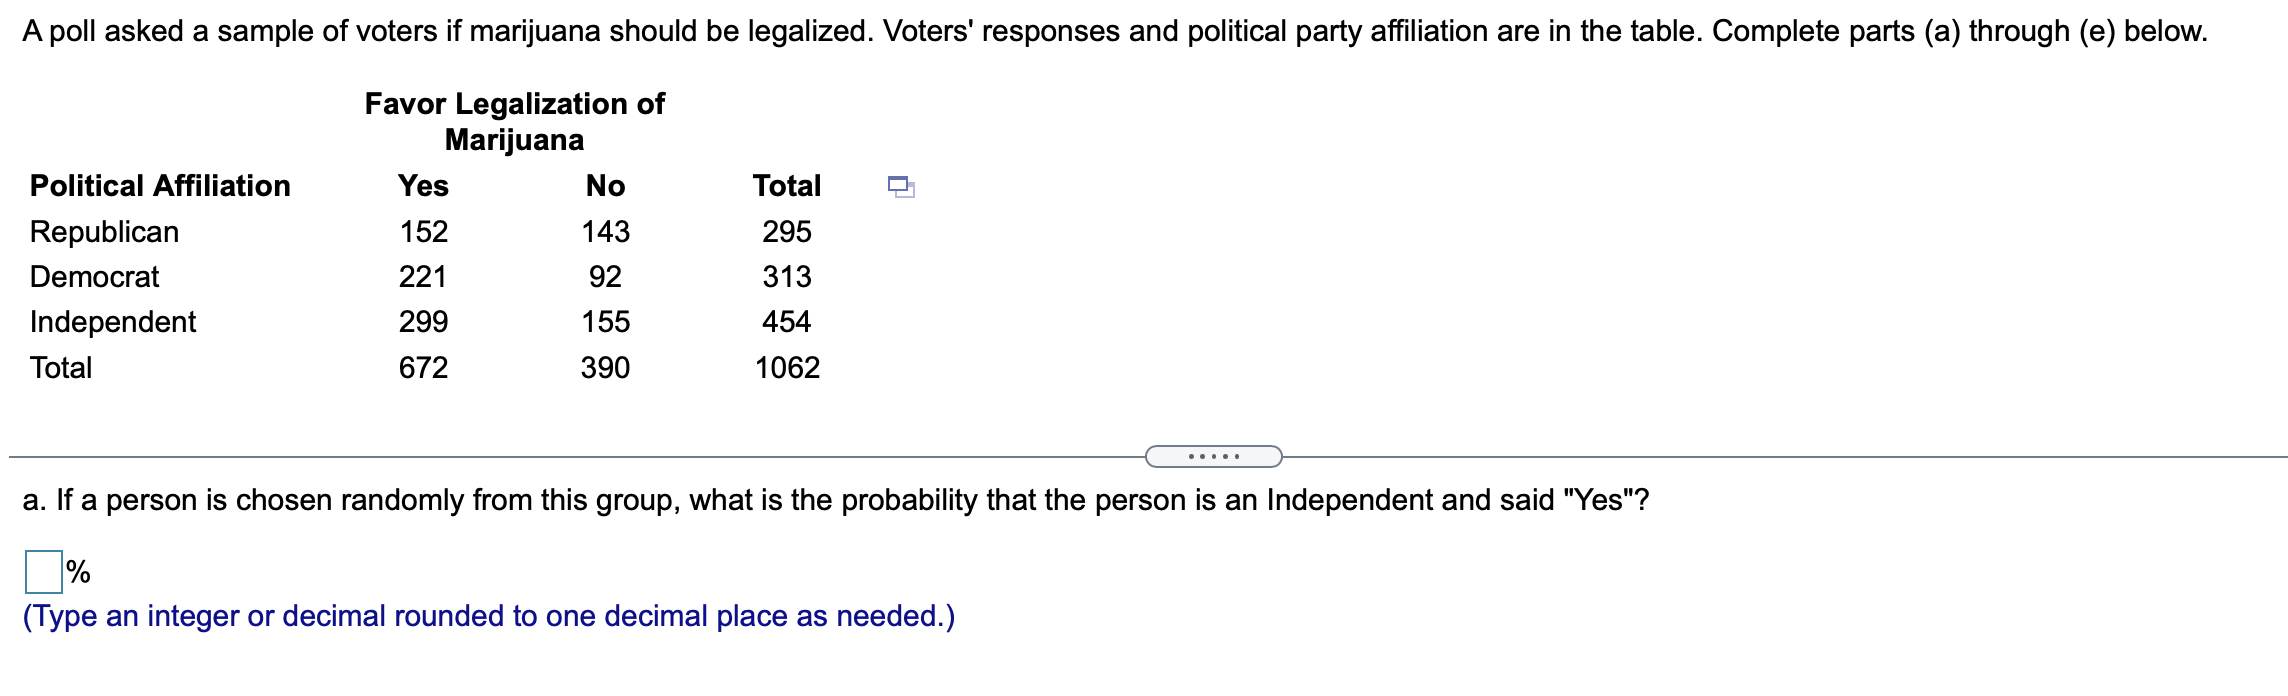Click the Independent row label
Viewport: 2288px width, 696px height.
coord(113,322)
